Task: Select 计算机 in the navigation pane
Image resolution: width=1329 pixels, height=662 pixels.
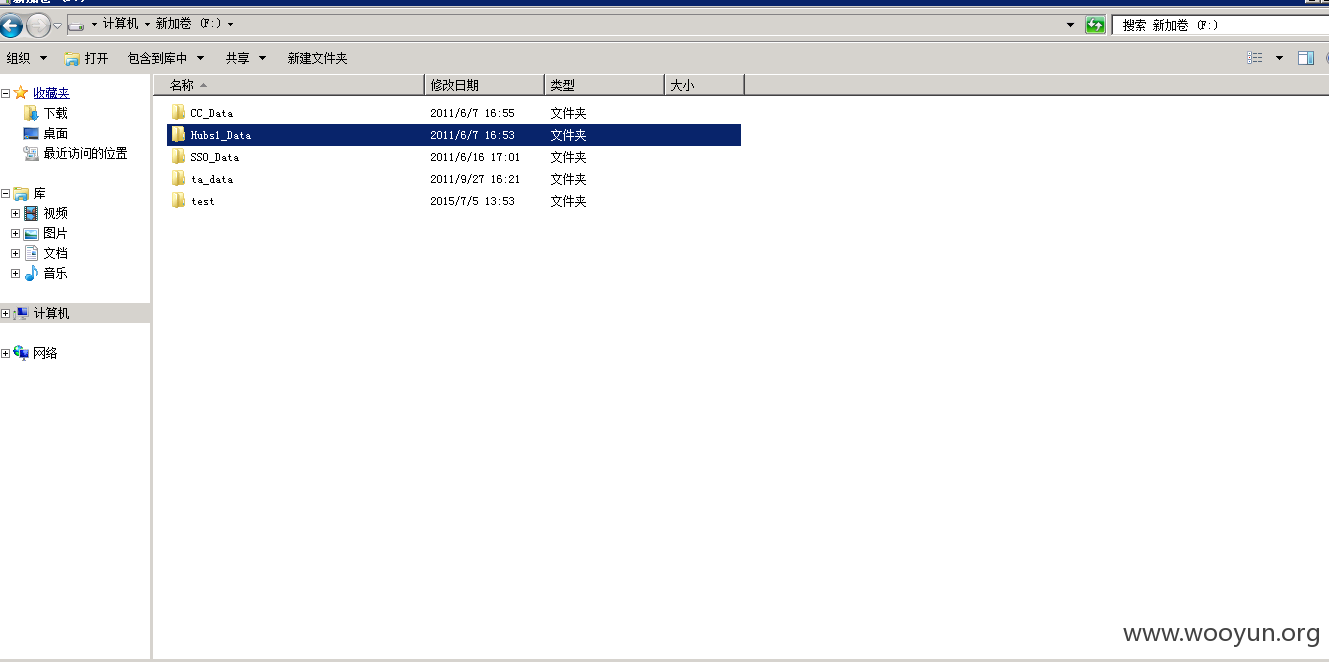Action: point(51,313)
